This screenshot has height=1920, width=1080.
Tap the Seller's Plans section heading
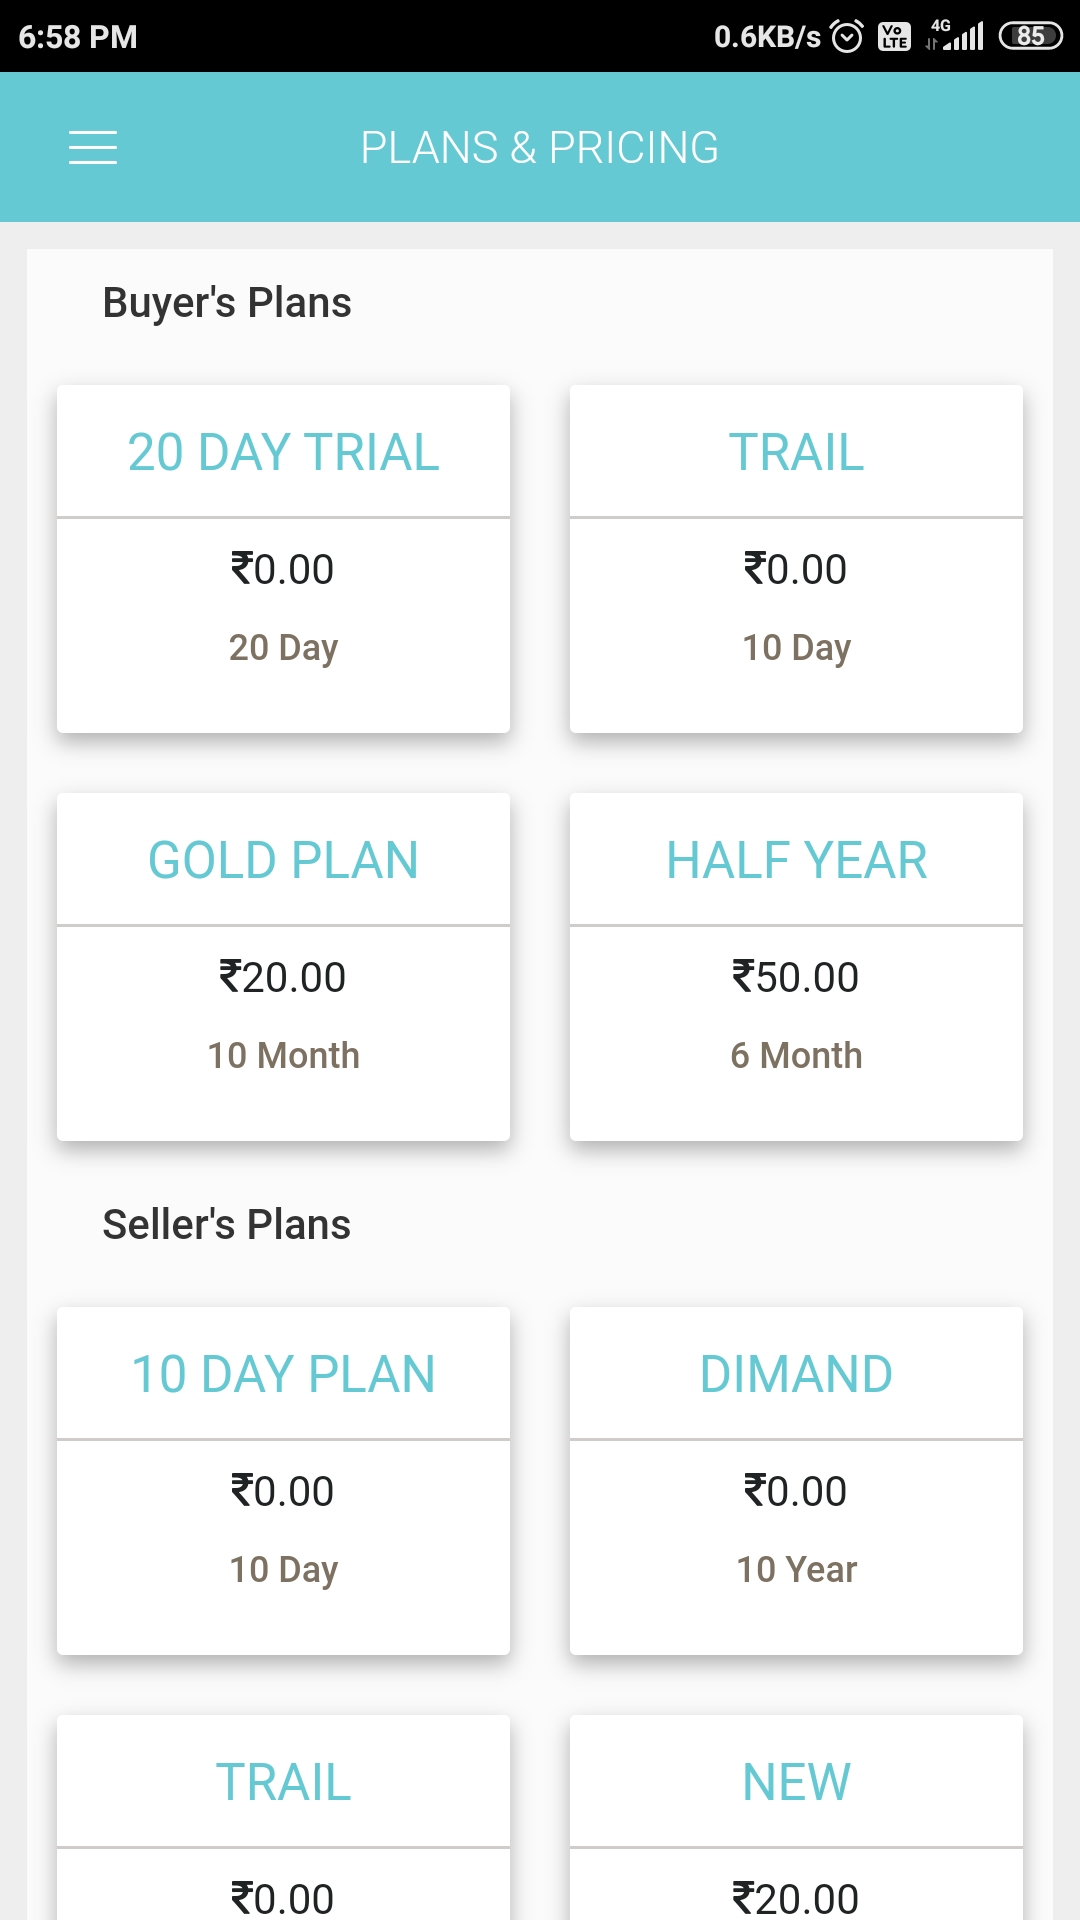[x=227, y=1225]
